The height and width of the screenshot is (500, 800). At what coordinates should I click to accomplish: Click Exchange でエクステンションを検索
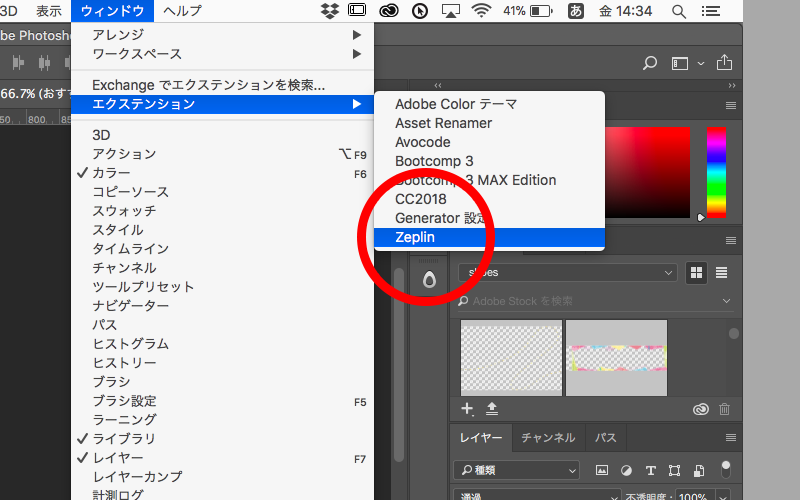pos(223,85)
